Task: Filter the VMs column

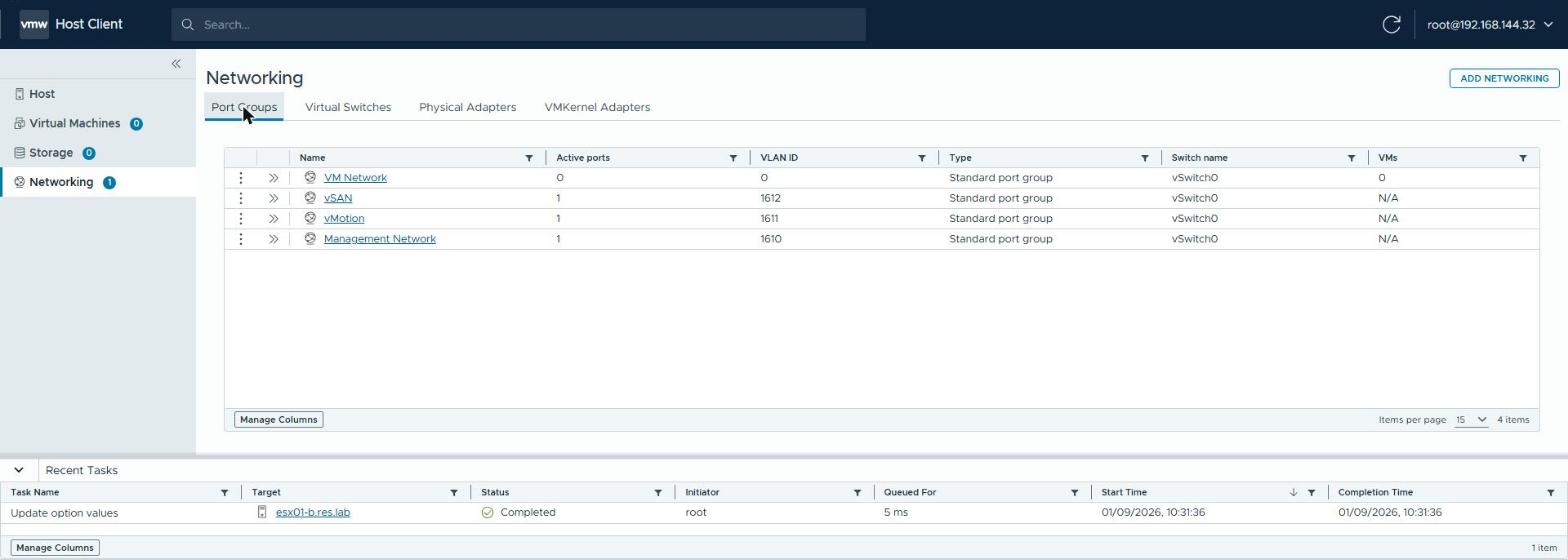Action: point(1523,158)
